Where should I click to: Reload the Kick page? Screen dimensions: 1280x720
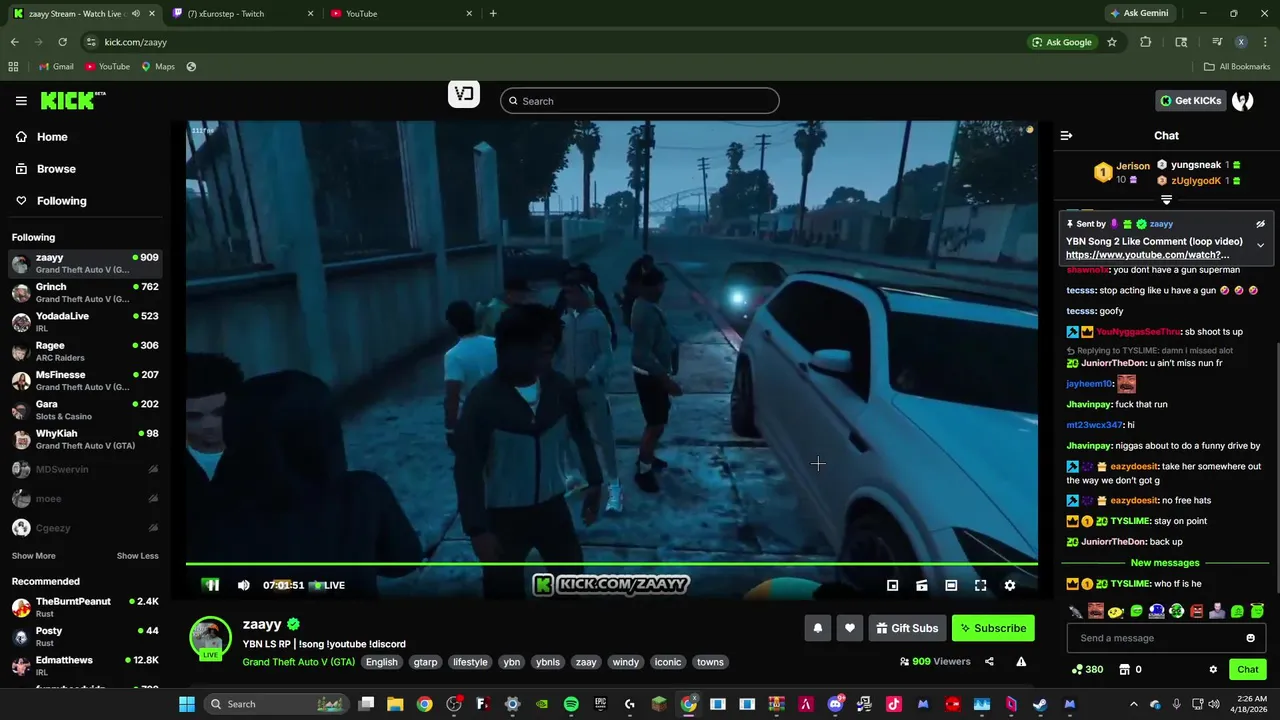(x=62, y=42)
